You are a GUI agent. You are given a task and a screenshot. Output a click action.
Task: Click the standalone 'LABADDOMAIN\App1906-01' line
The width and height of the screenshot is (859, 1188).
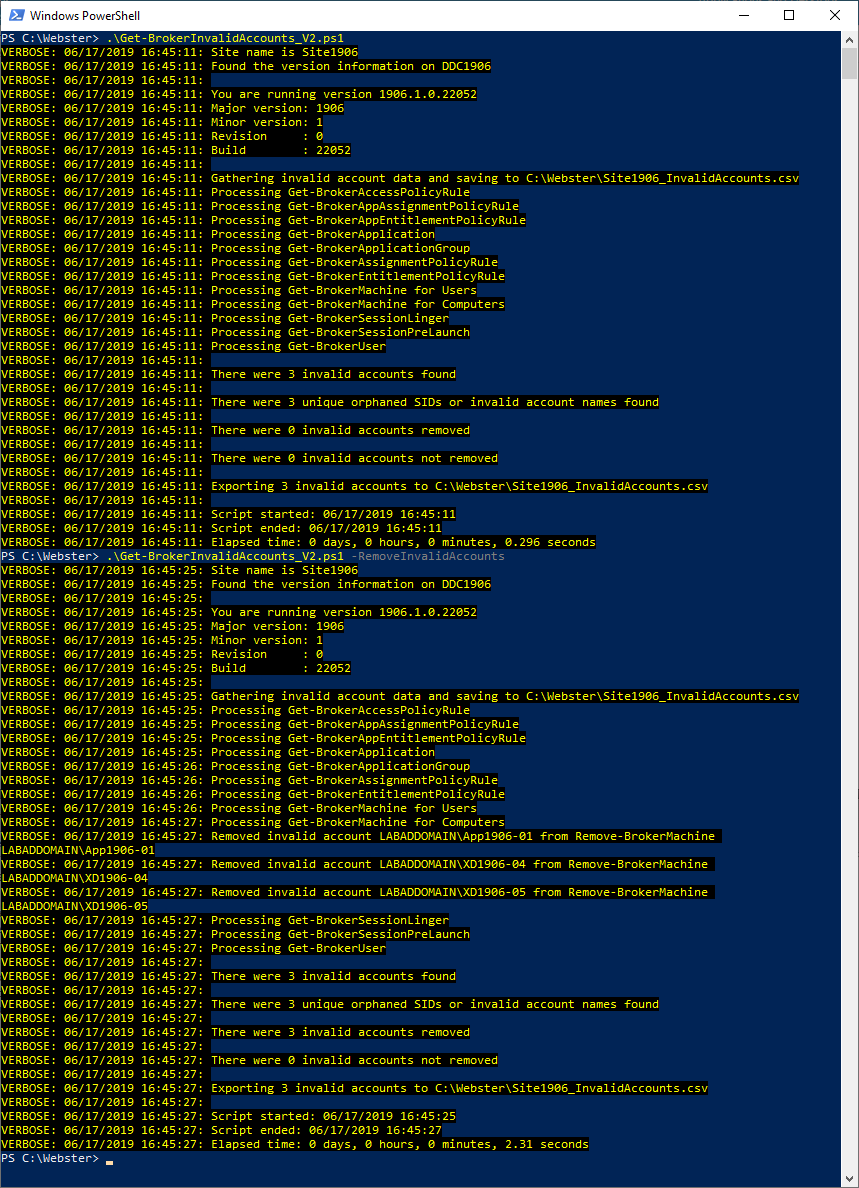click(x=78, y=850)
